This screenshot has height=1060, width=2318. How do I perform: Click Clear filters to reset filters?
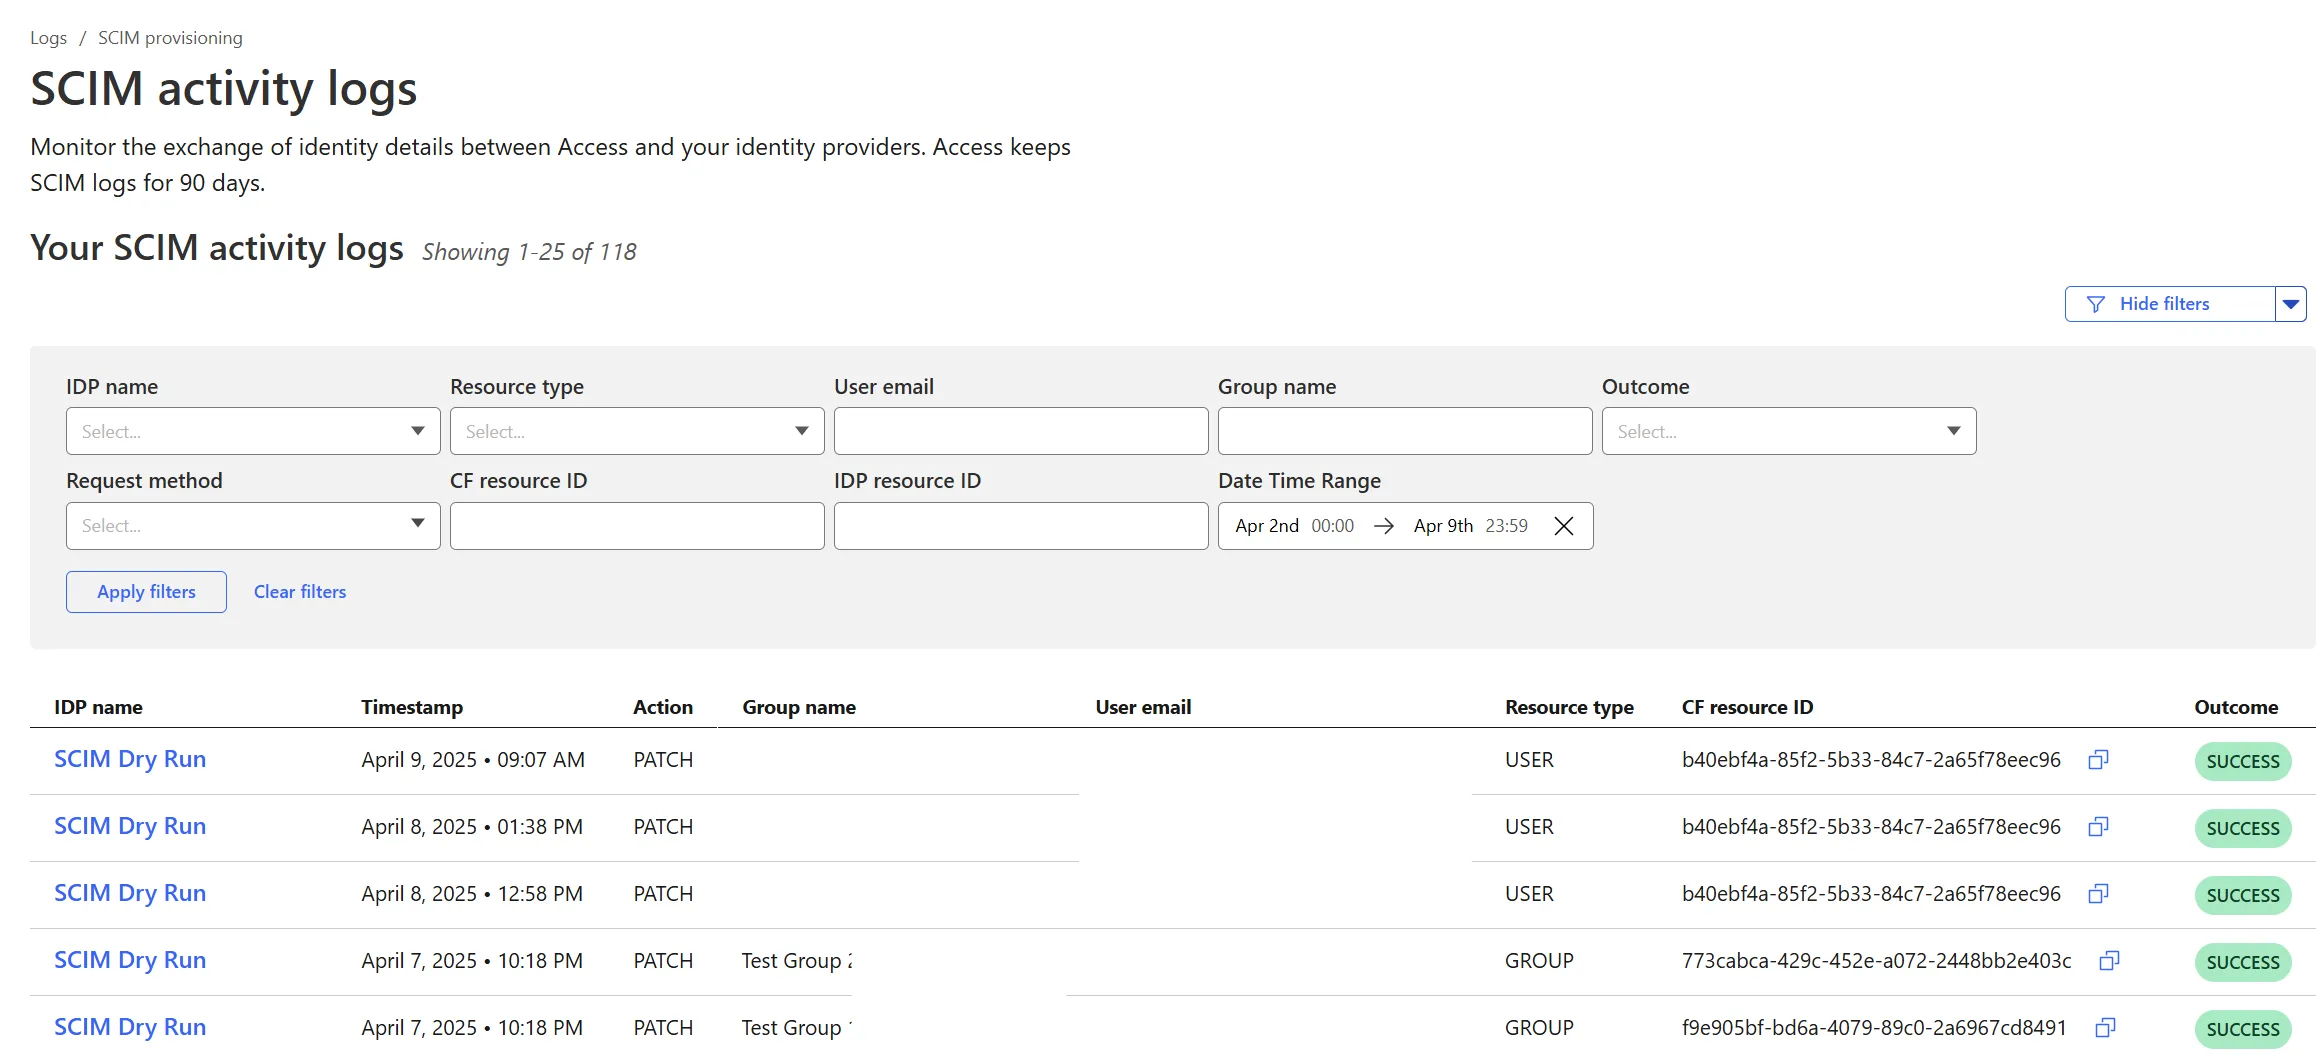point(299,591)
